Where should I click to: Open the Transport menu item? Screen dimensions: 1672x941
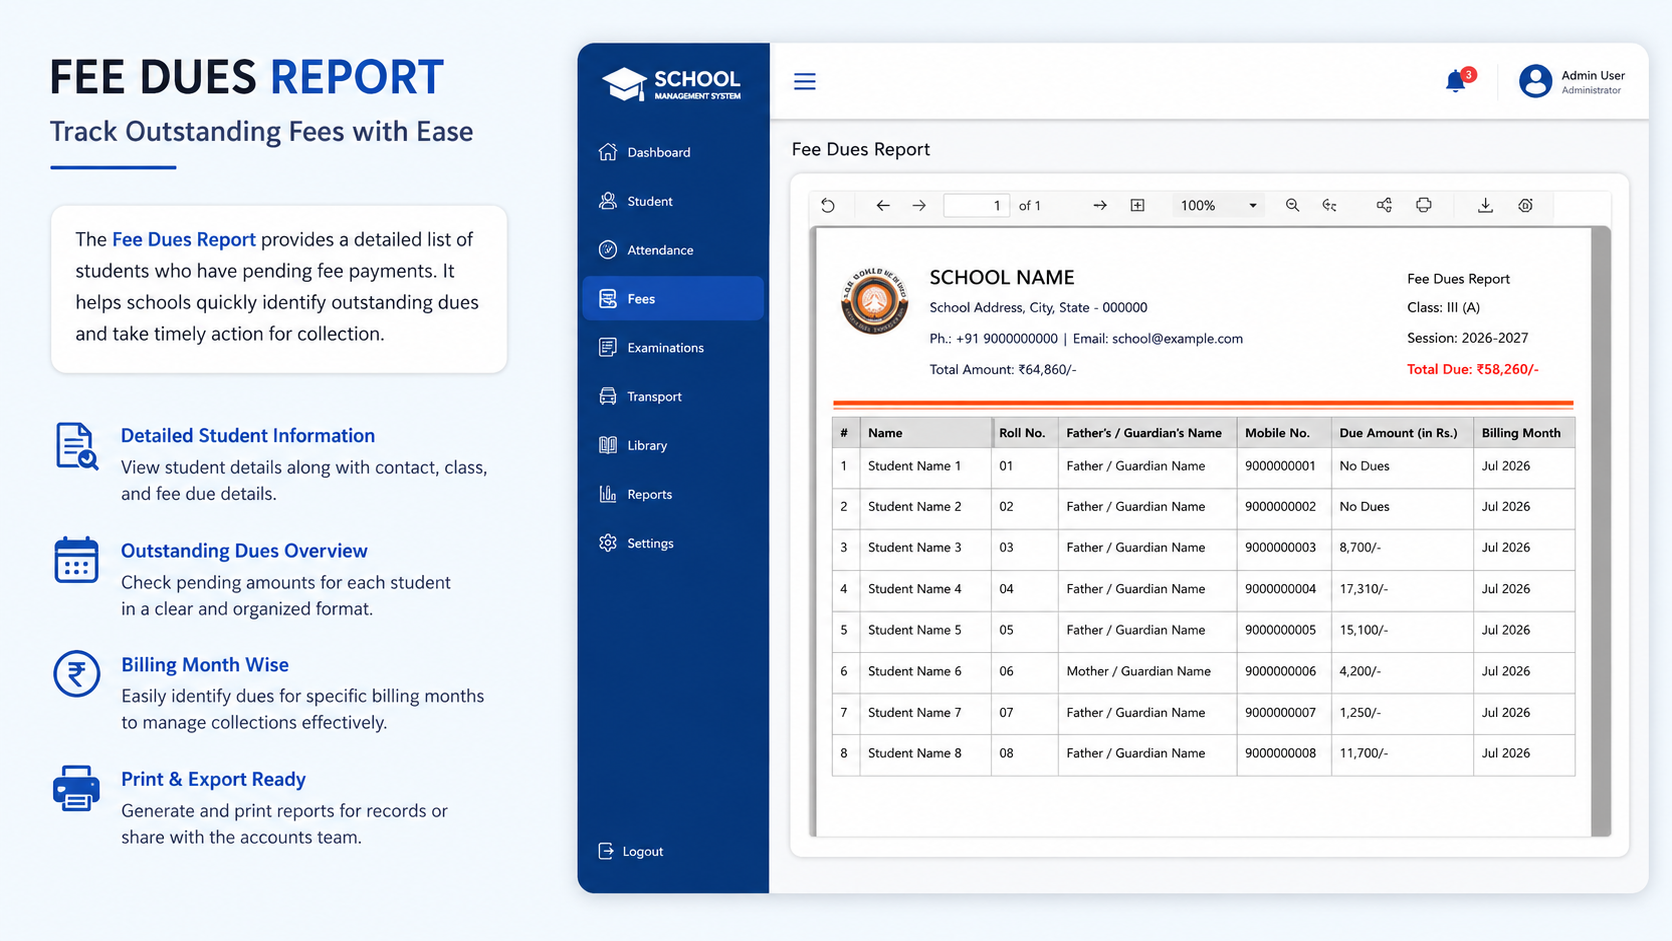click(x=673, y=396)
